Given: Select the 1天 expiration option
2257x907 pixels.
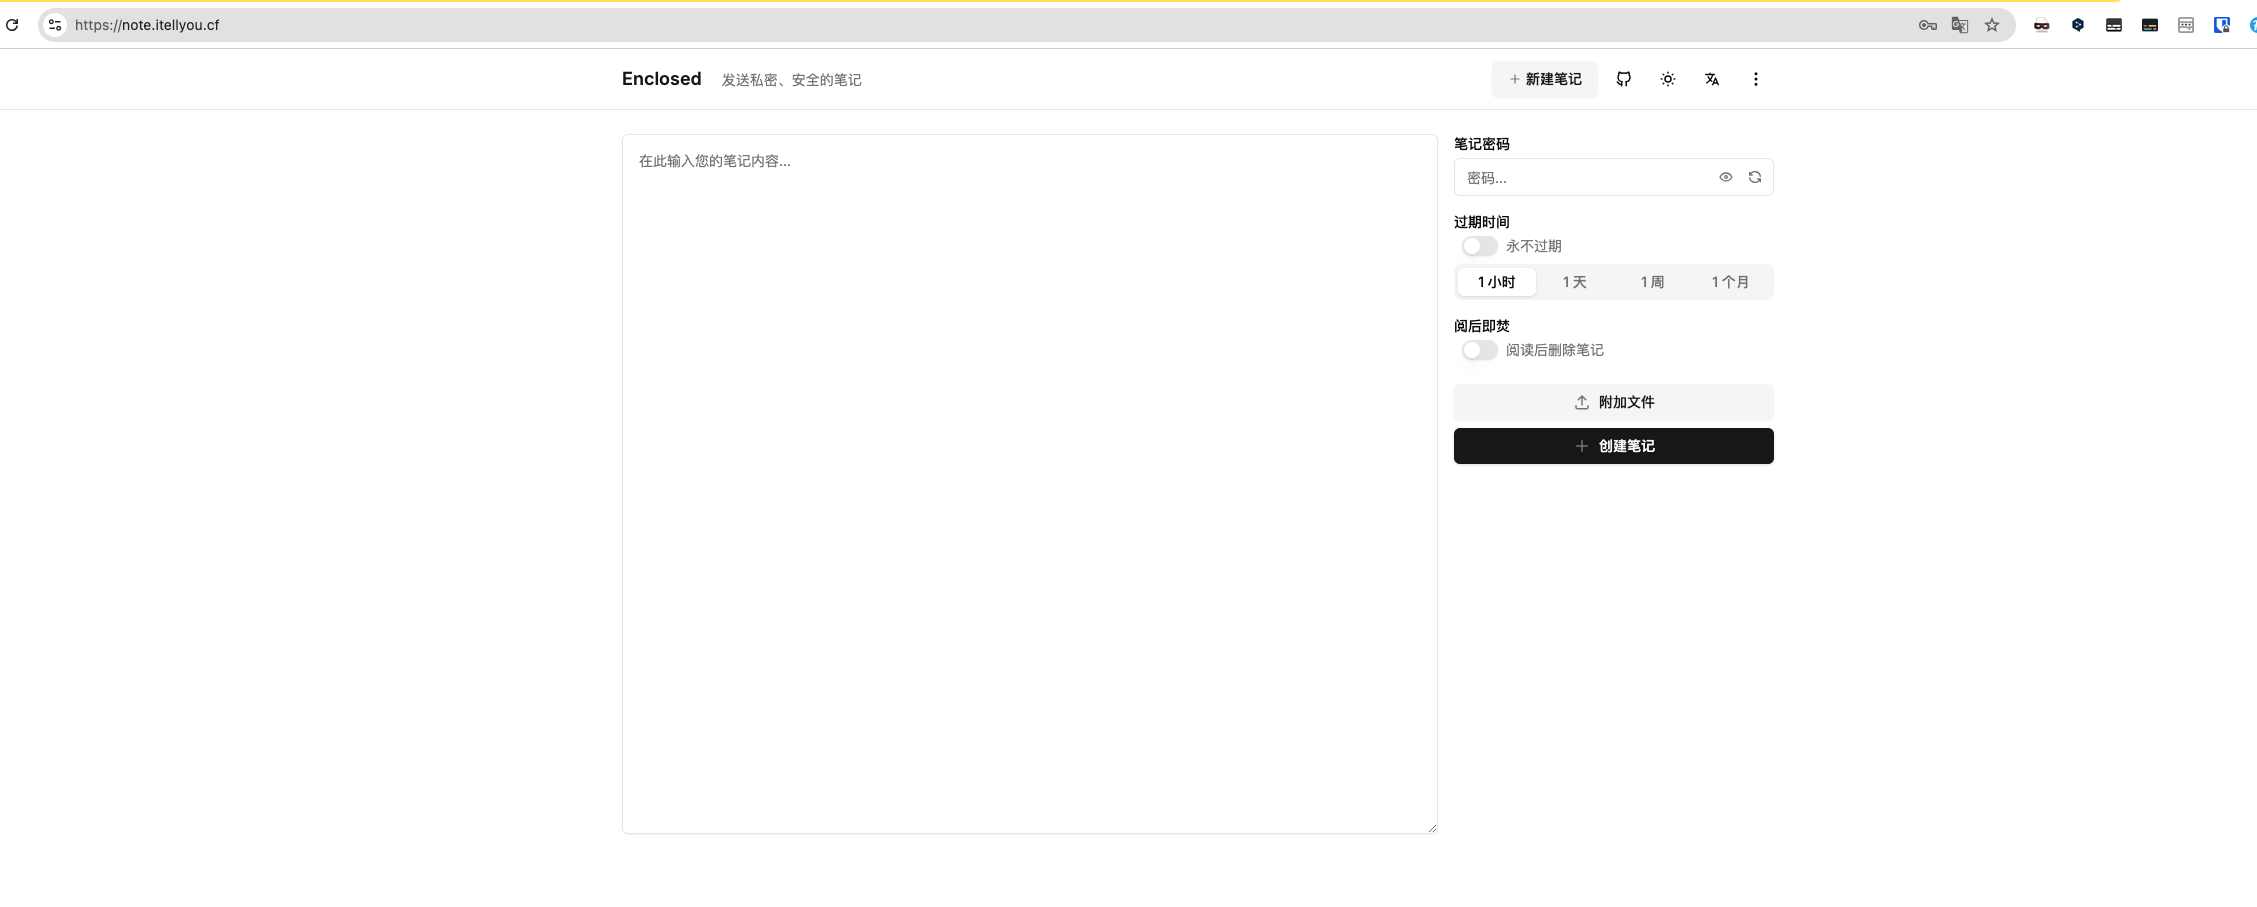Looking at the screenshot, I should (1574, 282).
